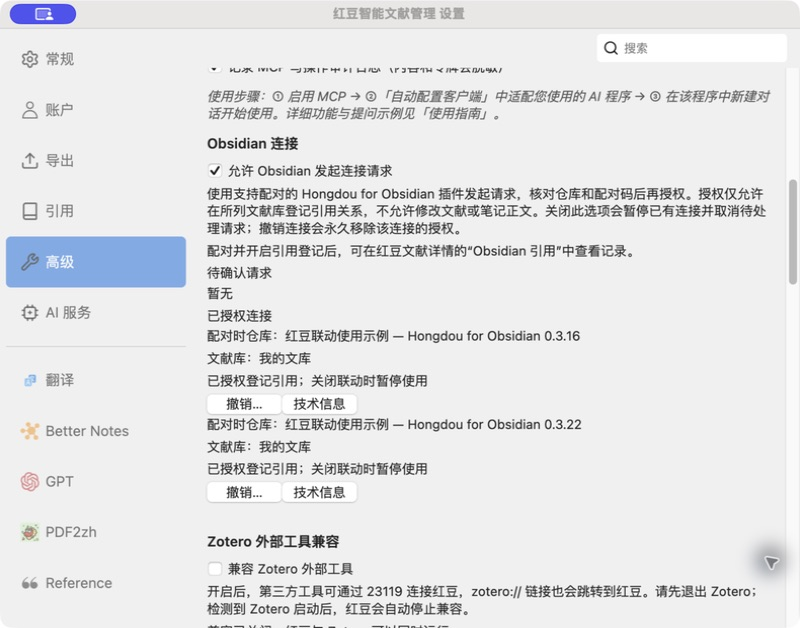The image size is (800, 628).
Task: Click the Hongdou for Obsidian 0.3.16 line
Action: tap(393, 336)
